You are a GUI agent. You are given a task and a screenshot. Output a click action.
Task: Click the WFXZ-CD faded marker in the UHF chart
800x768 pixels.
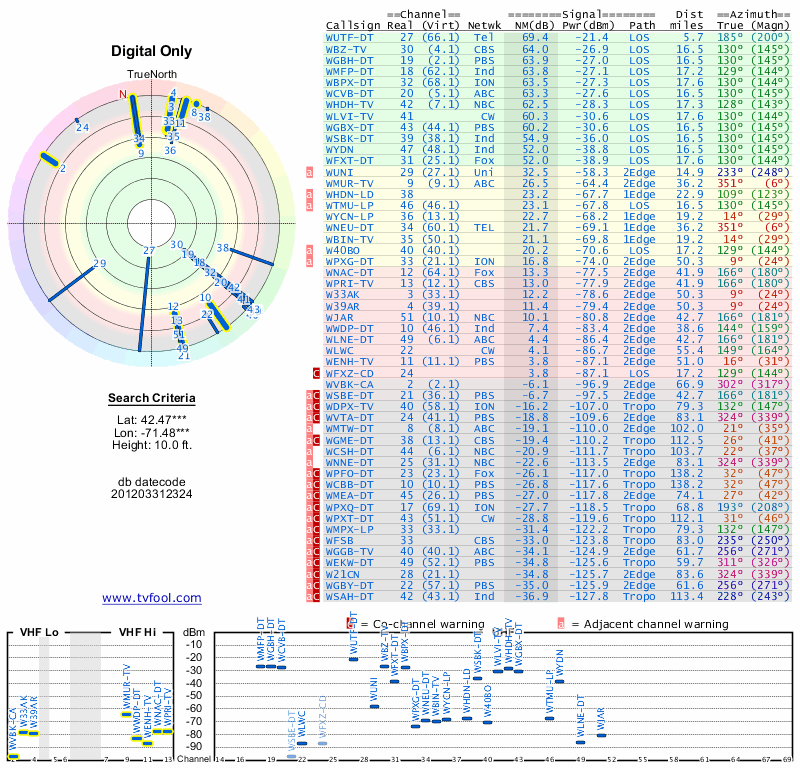322,744
